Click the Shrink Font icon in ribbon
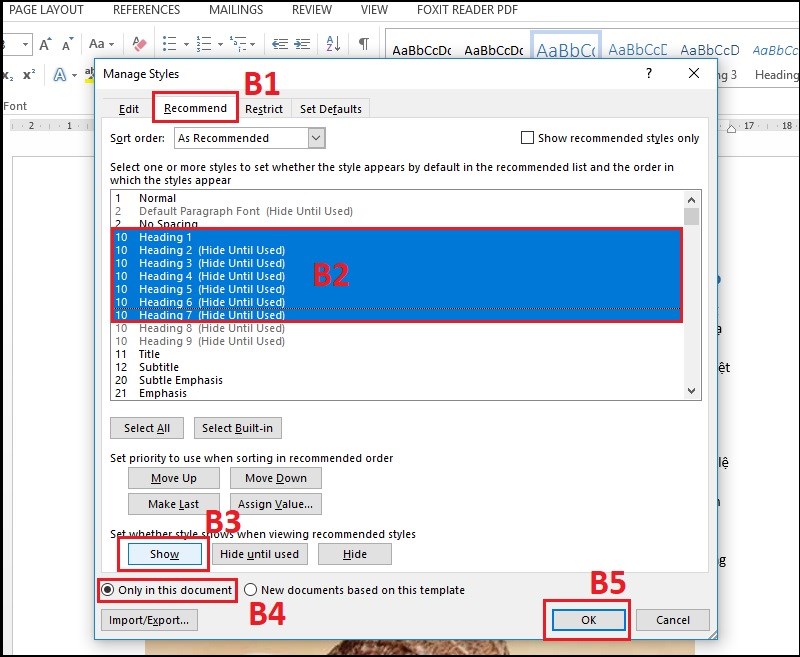This screenshot has width=800, height=657. [67, 44]
